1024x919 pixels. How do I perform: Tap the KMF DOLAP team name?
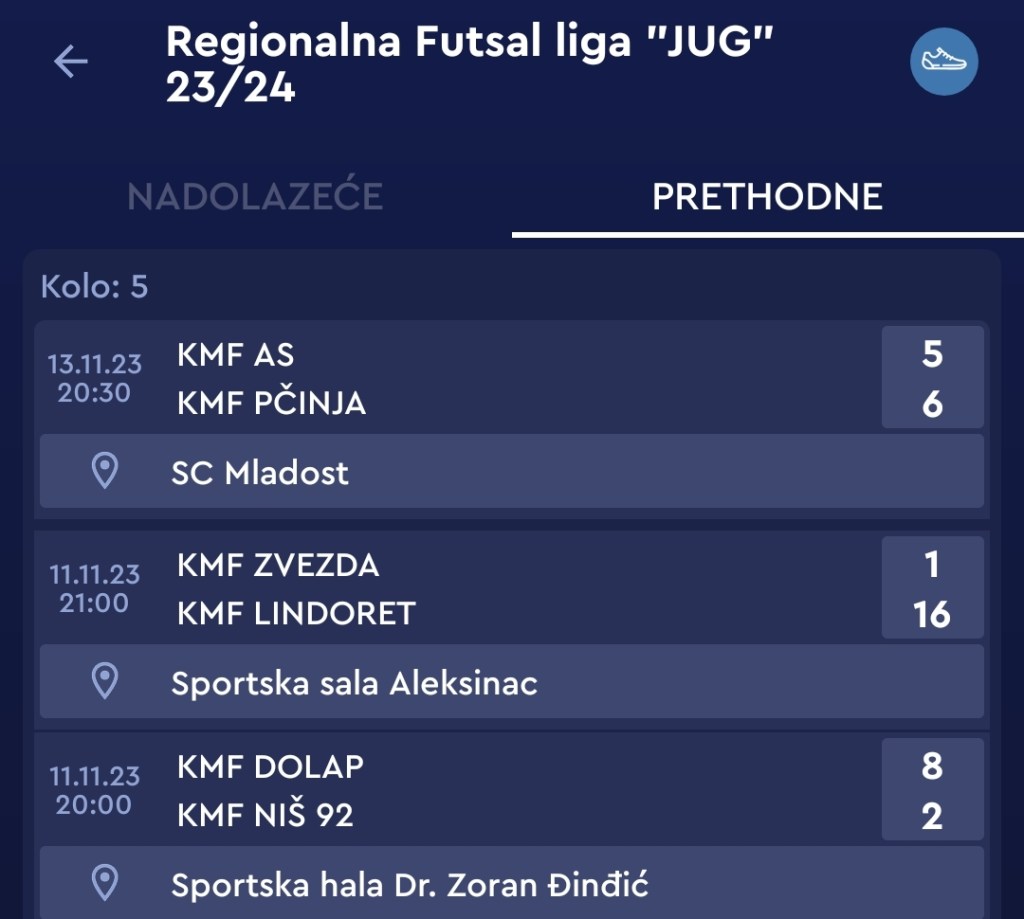pyautogui.click(x=270, y=767)
